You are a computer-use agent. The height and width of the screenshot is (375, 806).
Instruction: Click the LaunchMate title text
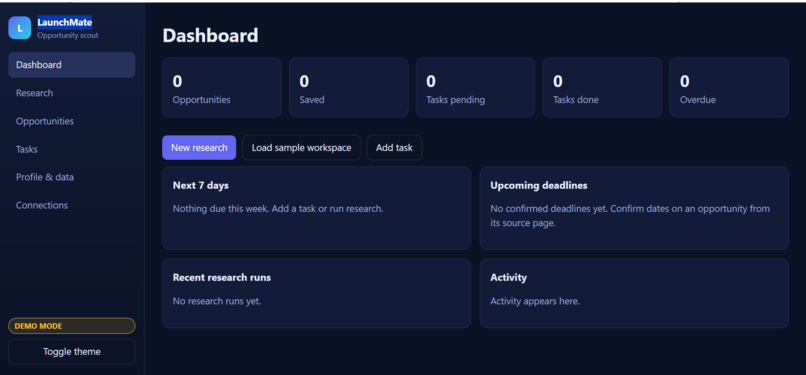coord(65,23)
